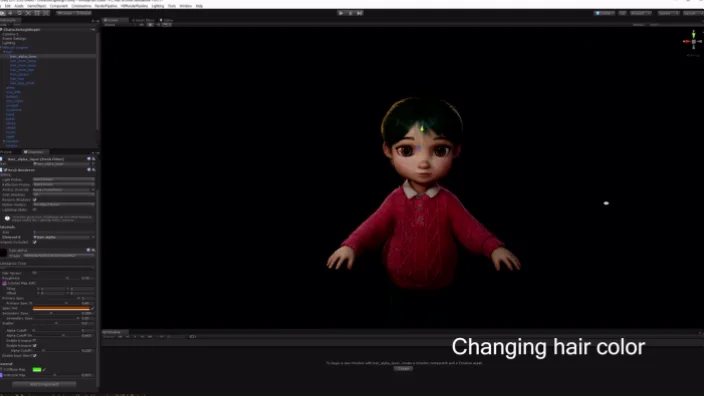Click the scene orientation gizmo
The width and height of the screenshot is (704, 397).
tap(693, 41)
